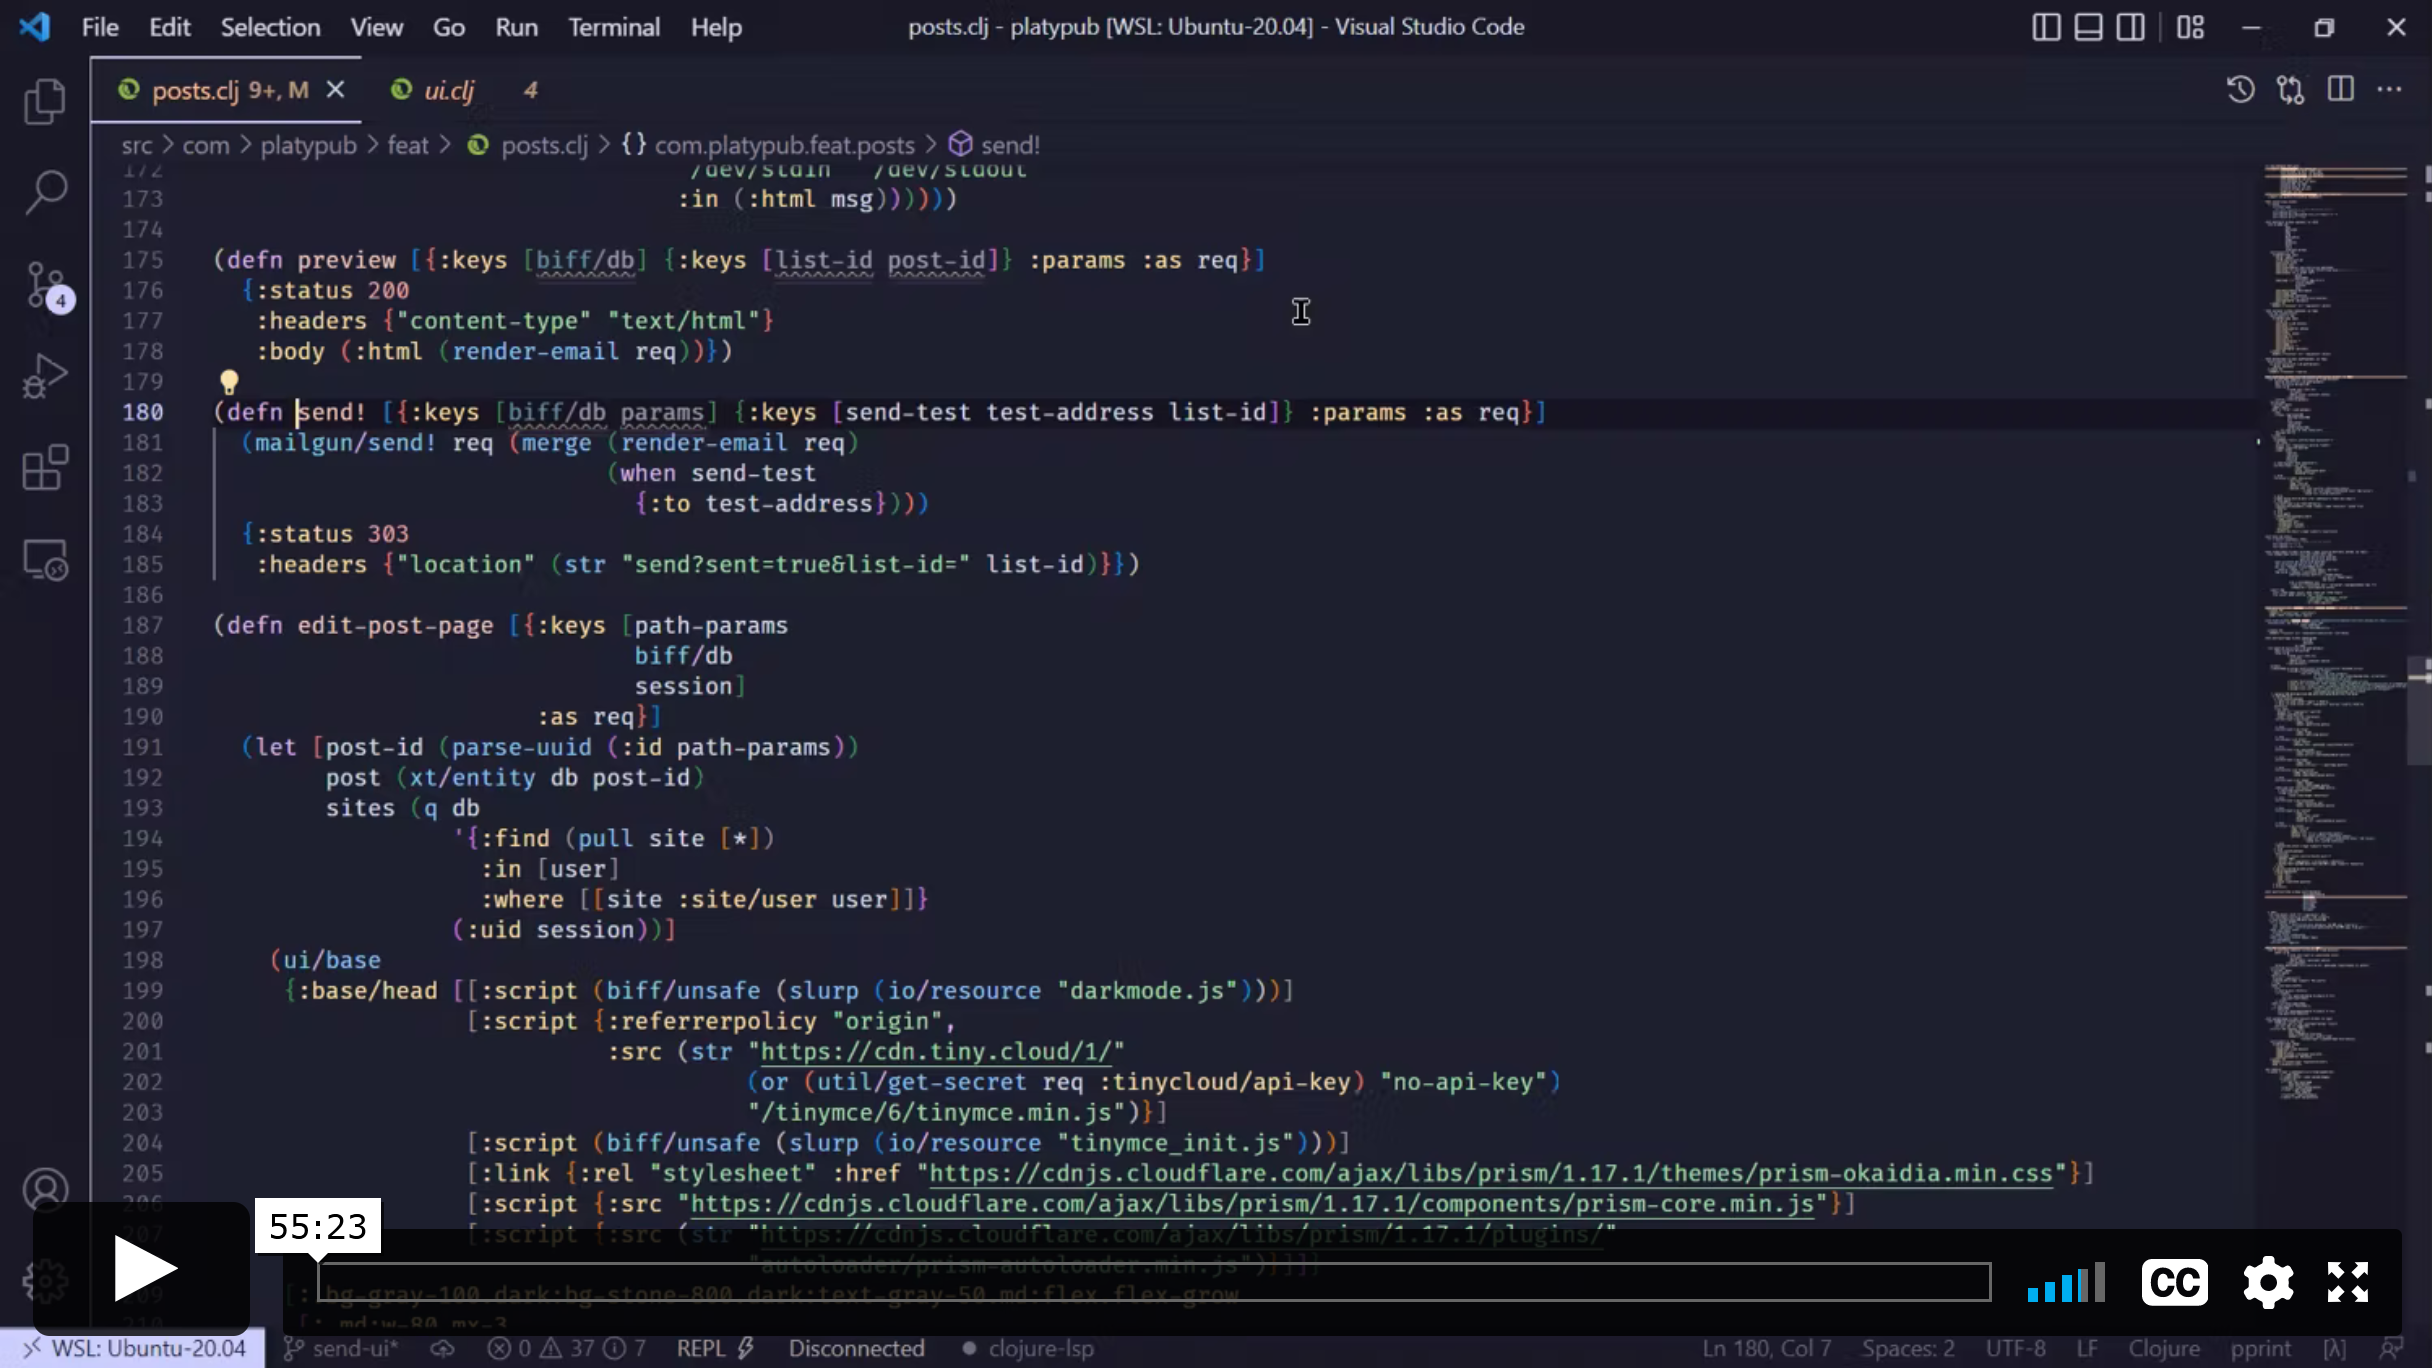
Task: Open the Selection menu
Action: coord(270,27)
